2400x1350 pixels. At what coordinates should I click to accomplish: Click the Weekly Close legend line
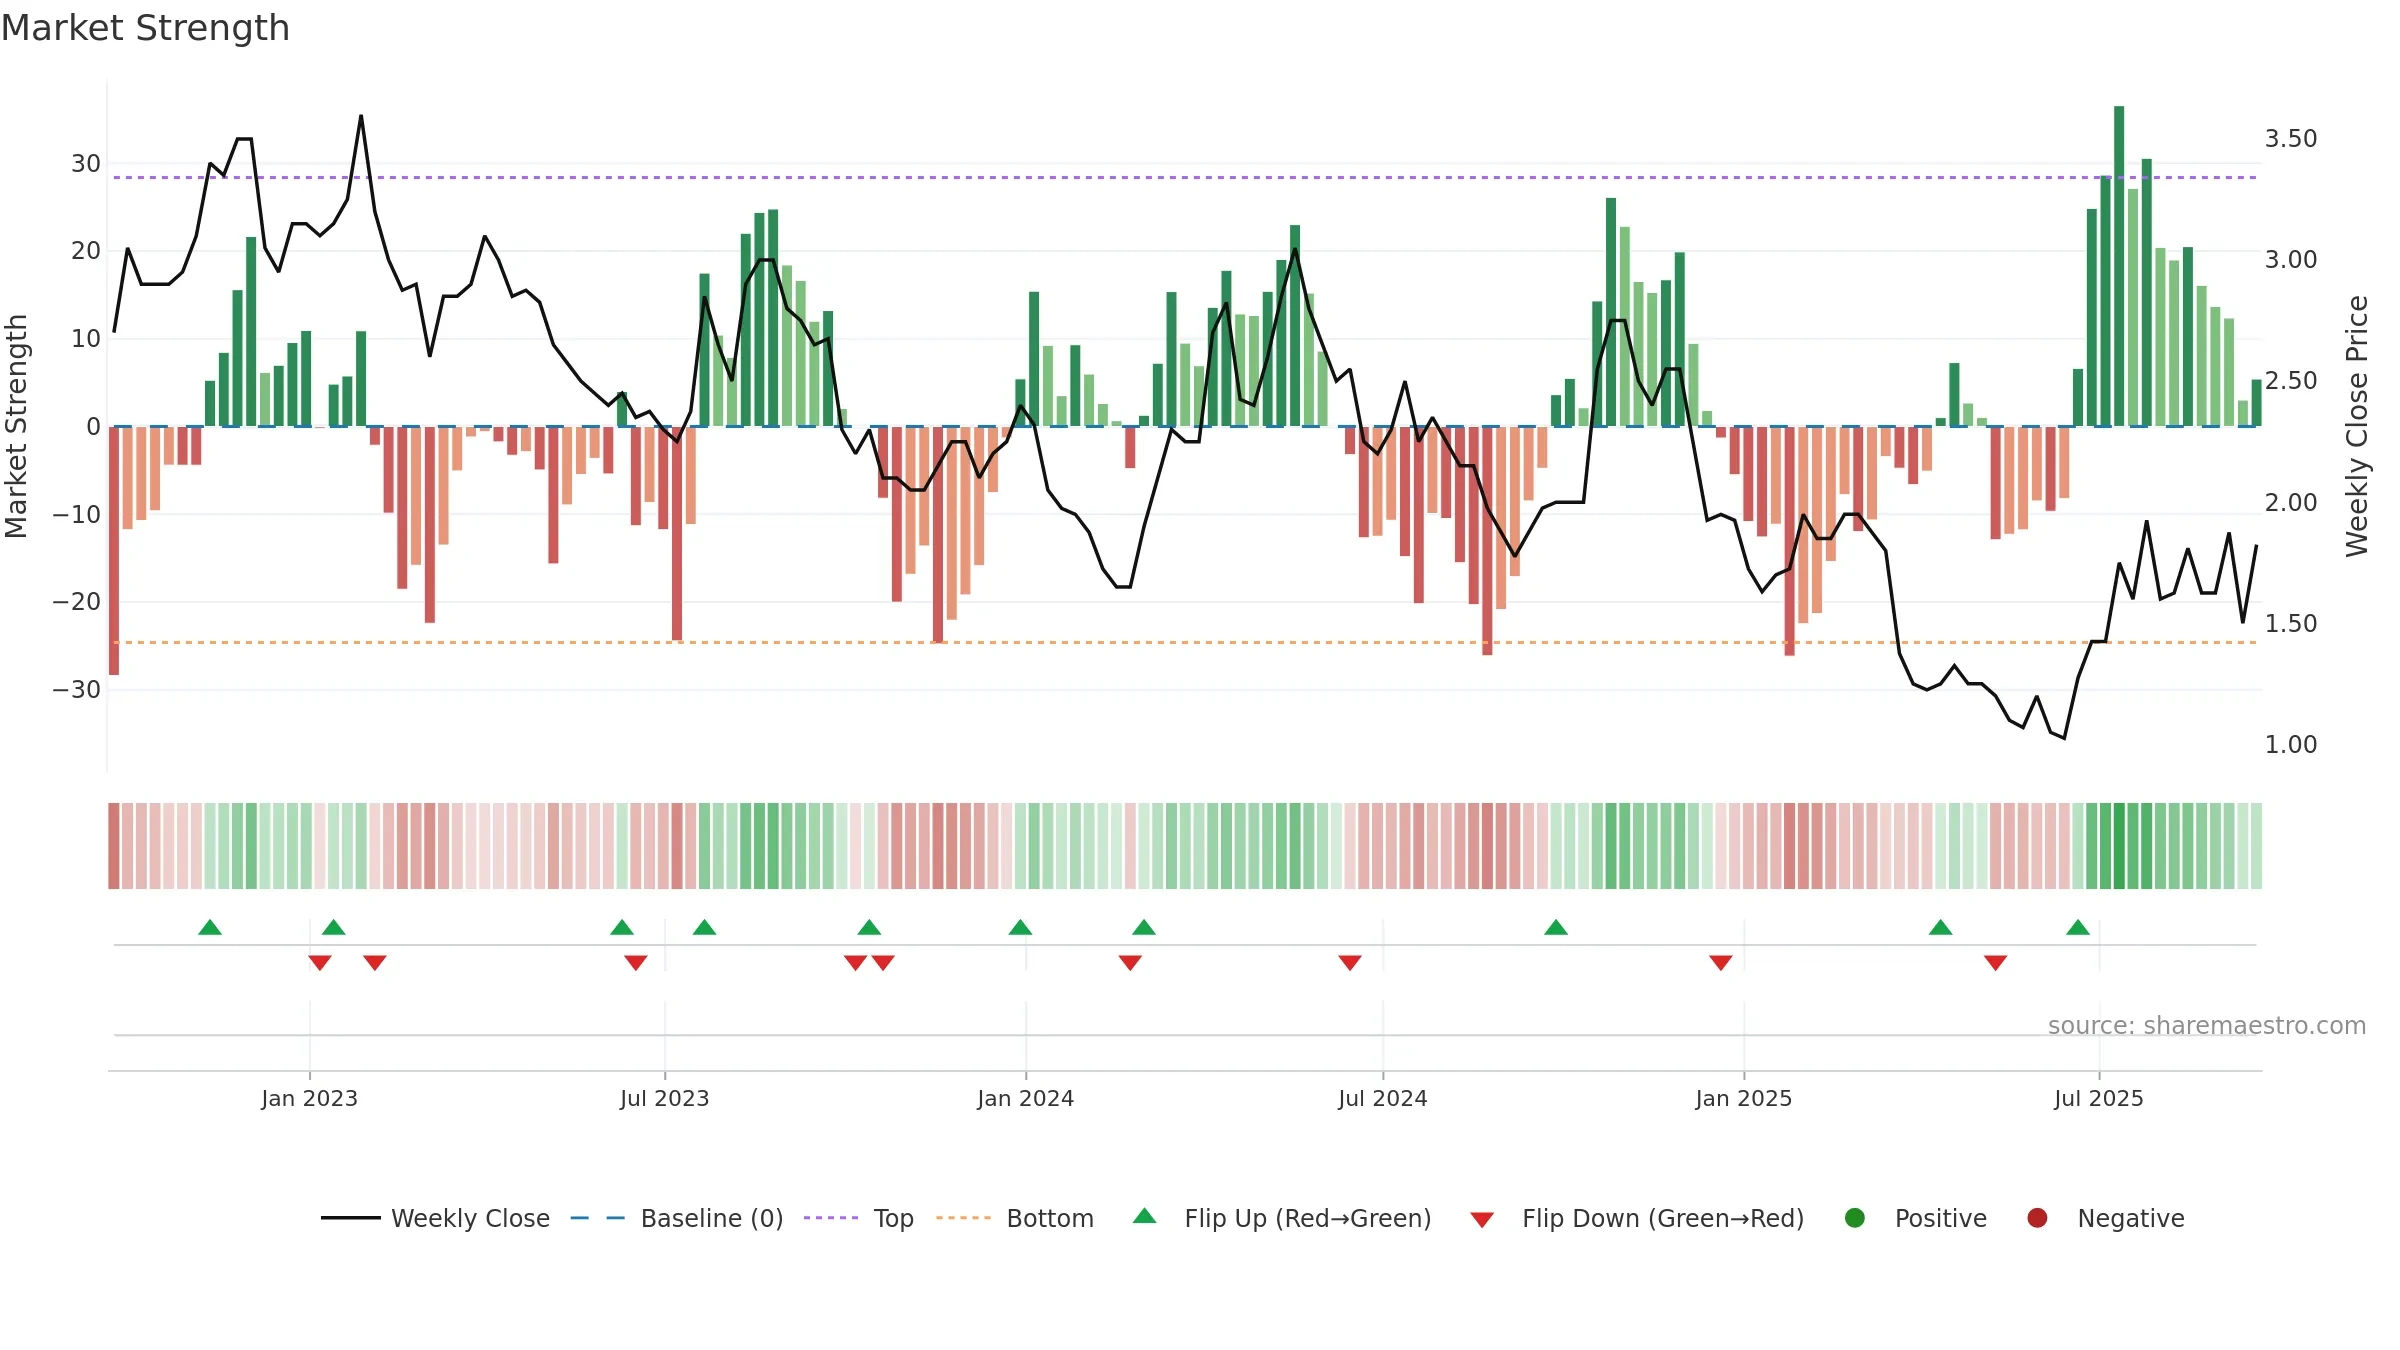coord(350,1218)
